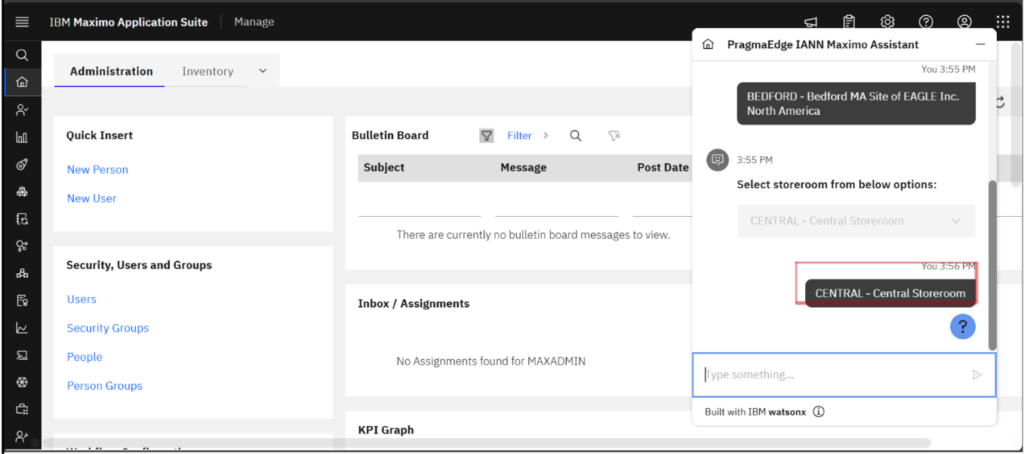Open the line graph icon in sidebar

pyautogui.click(x=22, y=328)
